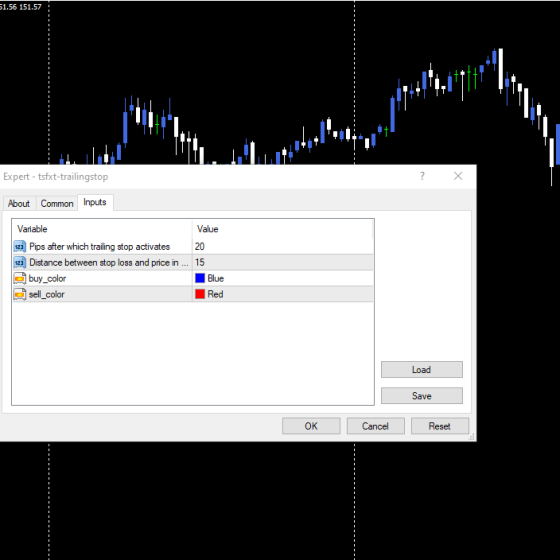560x560 pixels.
Task: Click the color icon beside buy_color
Action: 20,278
